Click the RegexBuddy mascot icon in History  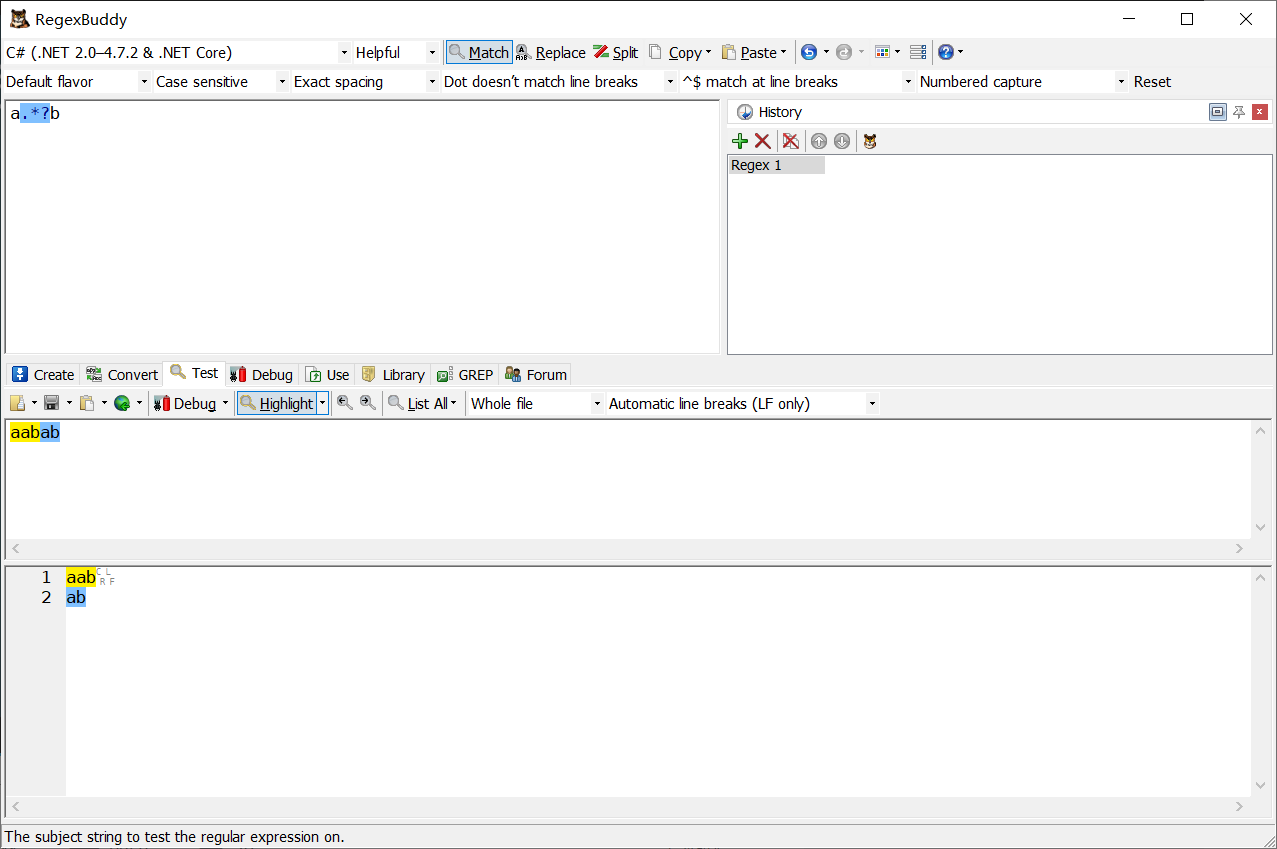pyautogui.click(x=870, y=141)
